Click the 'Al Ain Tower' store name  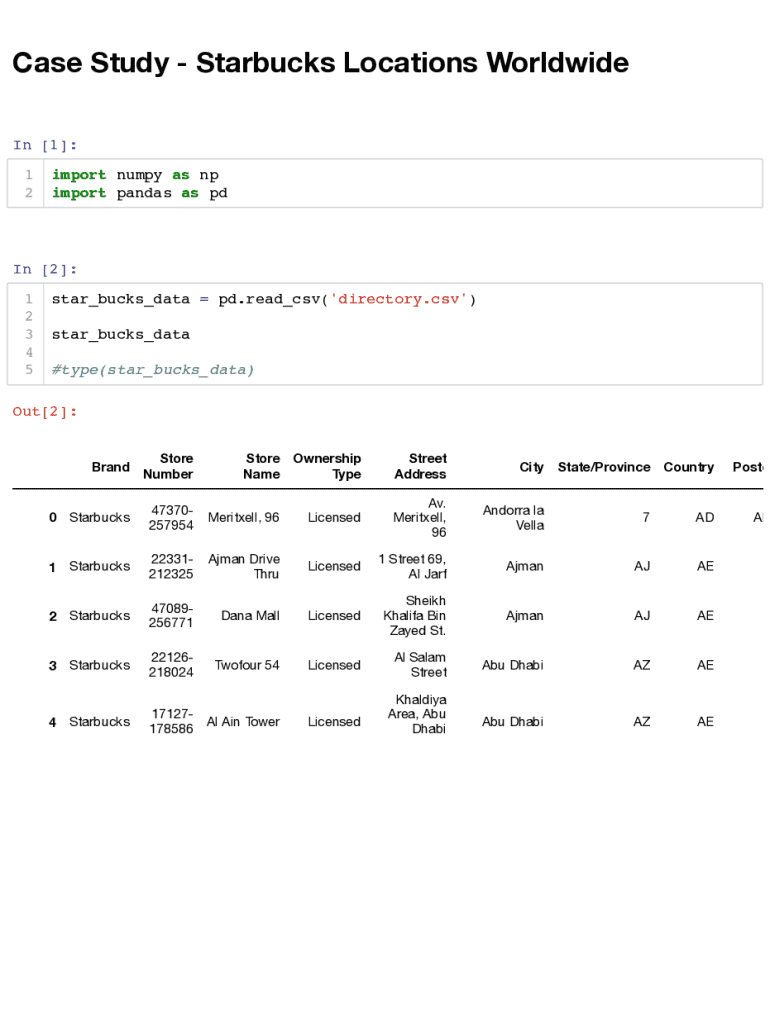[x=243, y=722]
